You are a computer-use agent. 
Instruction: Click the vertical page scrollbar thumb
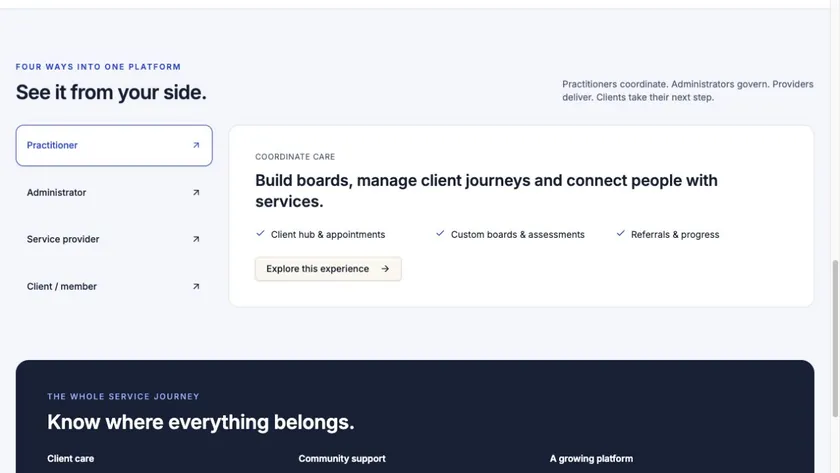pyautogui.click(x=835, y=339)
